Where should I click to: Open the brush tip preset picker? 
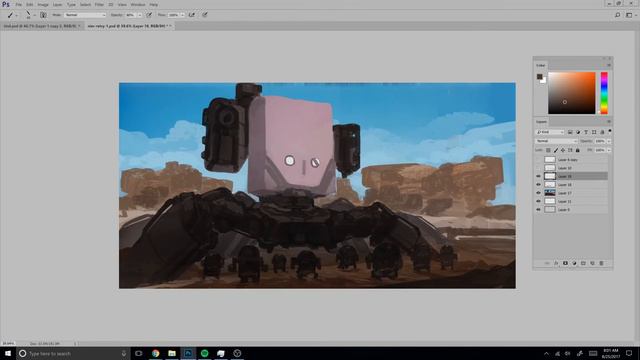28,15
